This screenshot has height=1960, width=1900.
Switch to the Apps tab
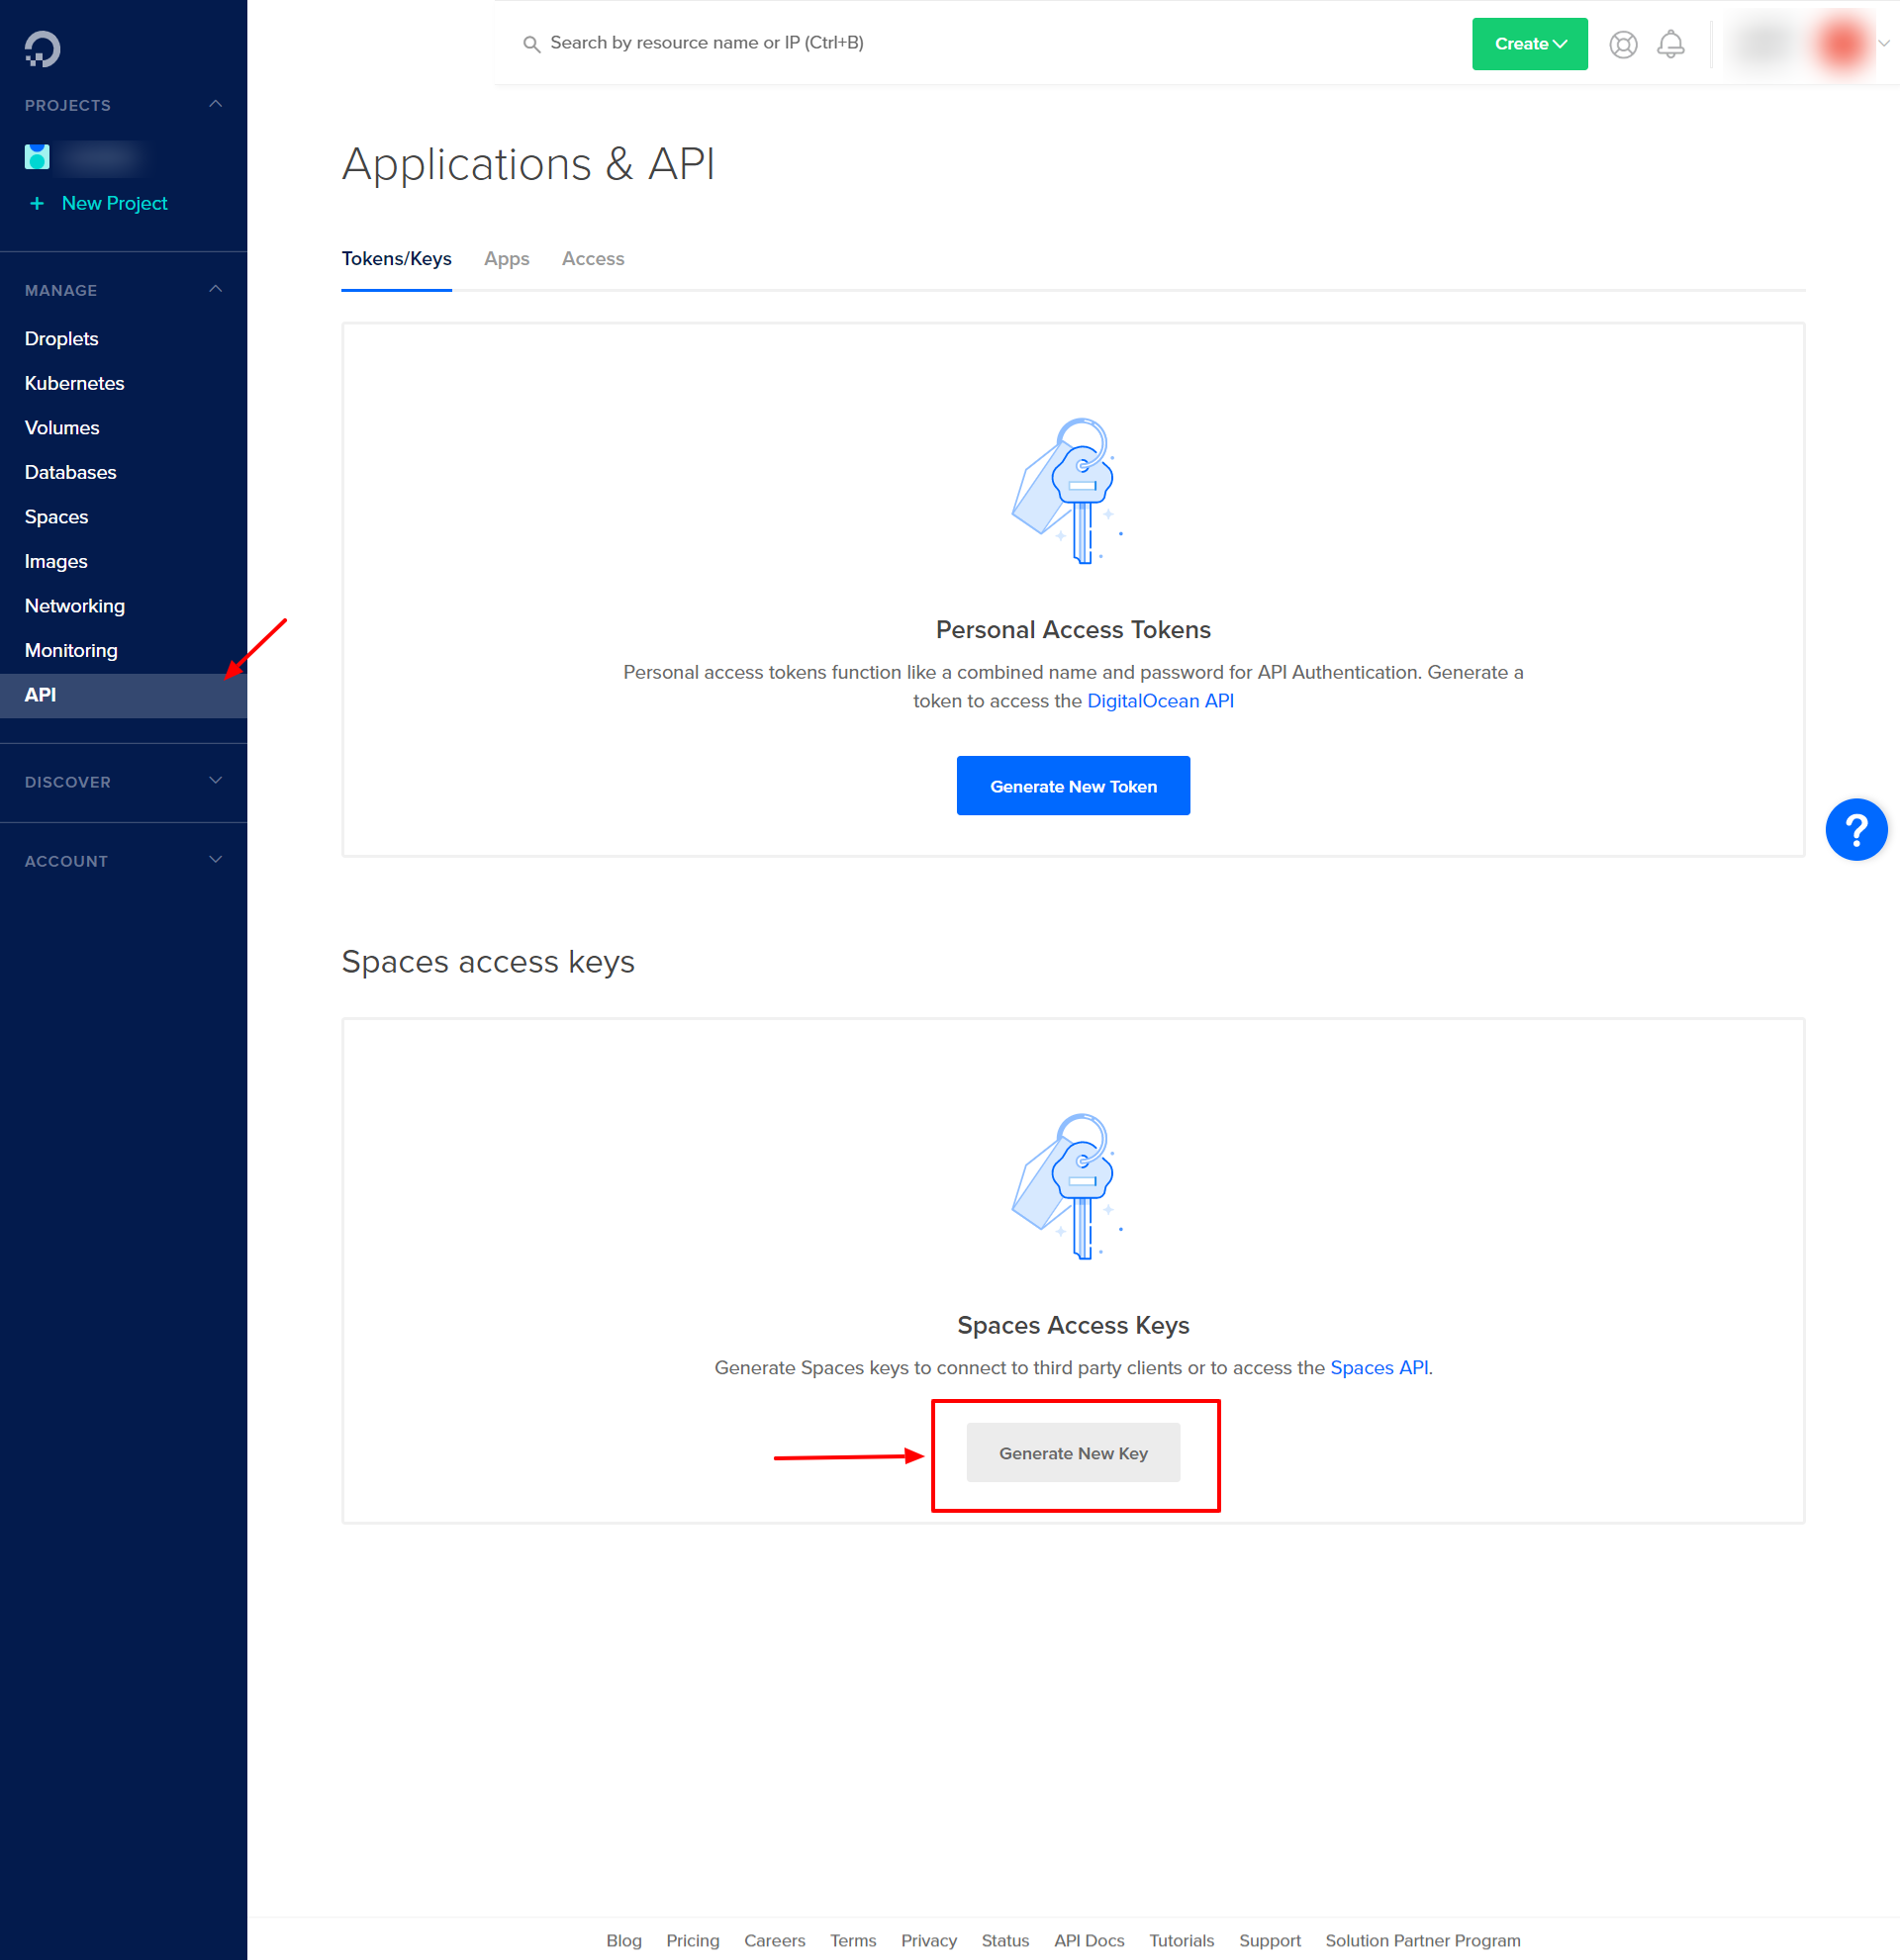(x=506, y=259)
